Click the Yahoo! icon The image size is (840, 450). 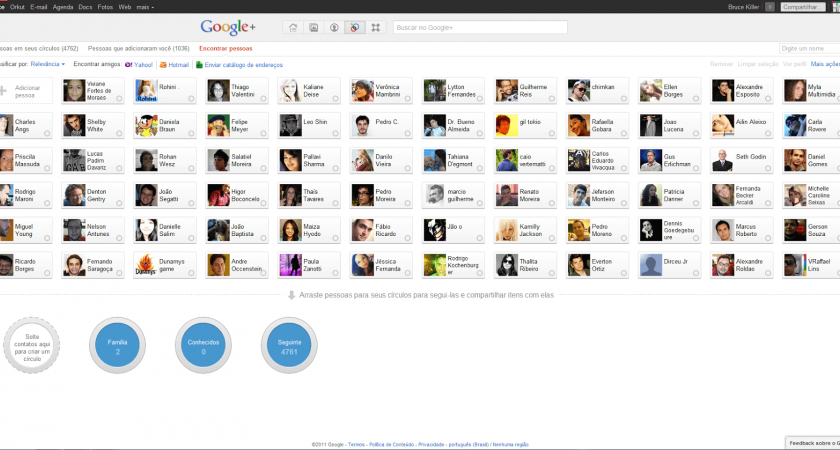click(129, 65)
